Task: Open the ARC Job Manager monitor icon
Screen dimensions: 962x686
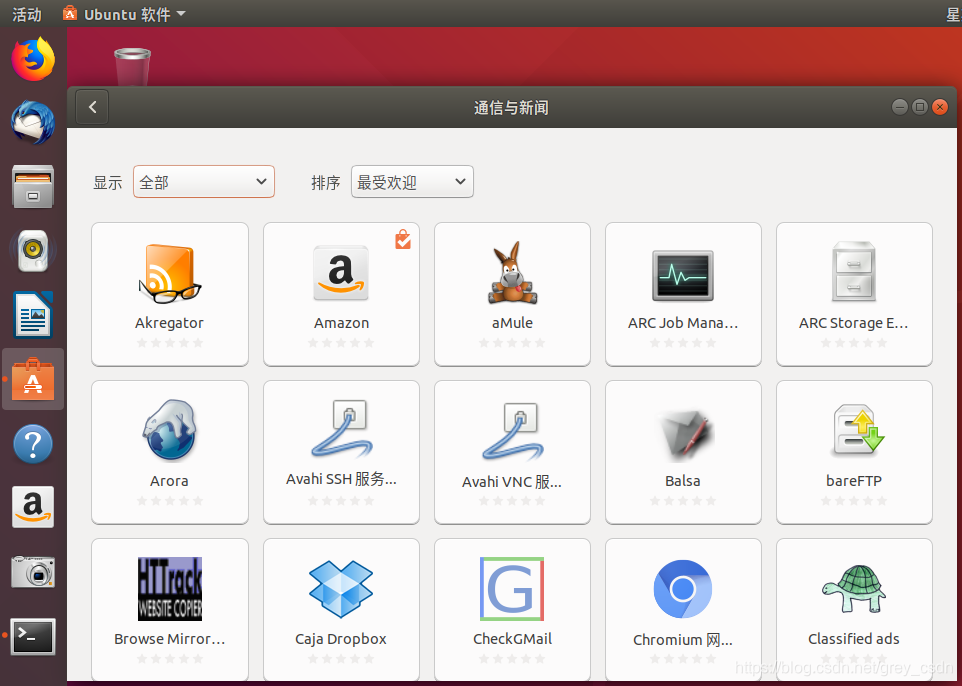Action: point(683,276)
